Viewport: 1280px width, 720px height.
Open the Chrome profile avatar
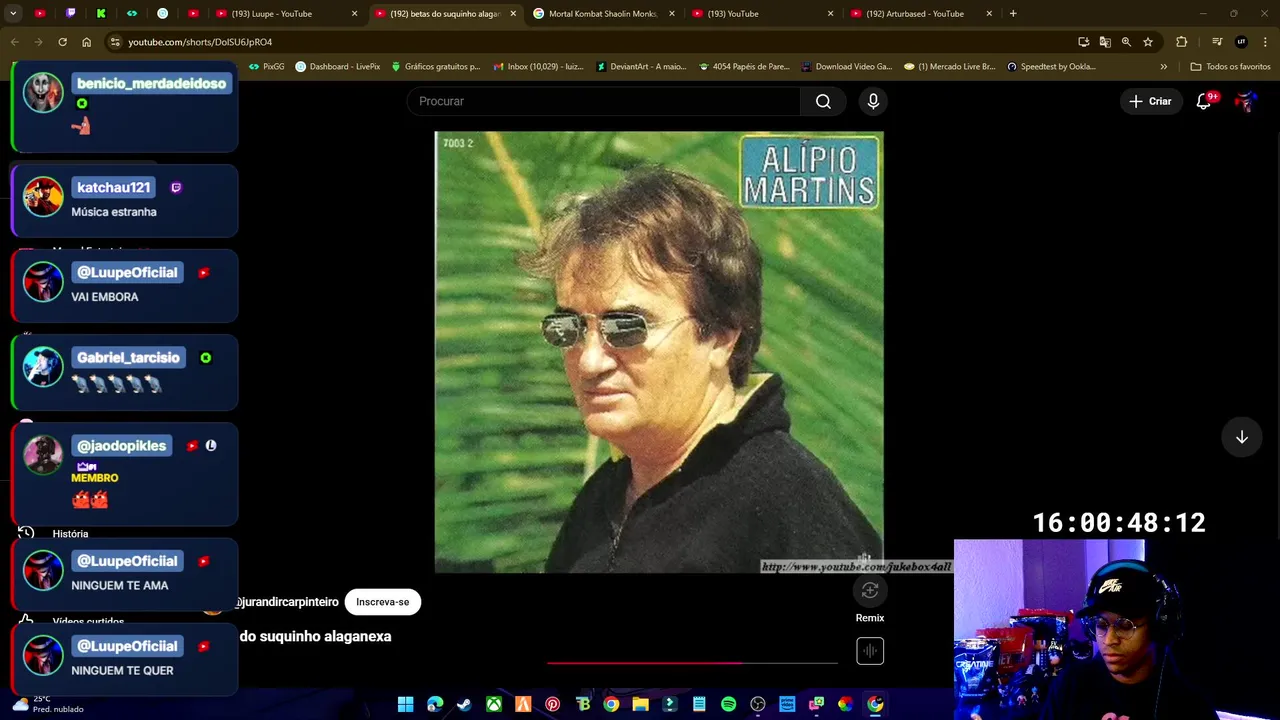[1241, 42]
